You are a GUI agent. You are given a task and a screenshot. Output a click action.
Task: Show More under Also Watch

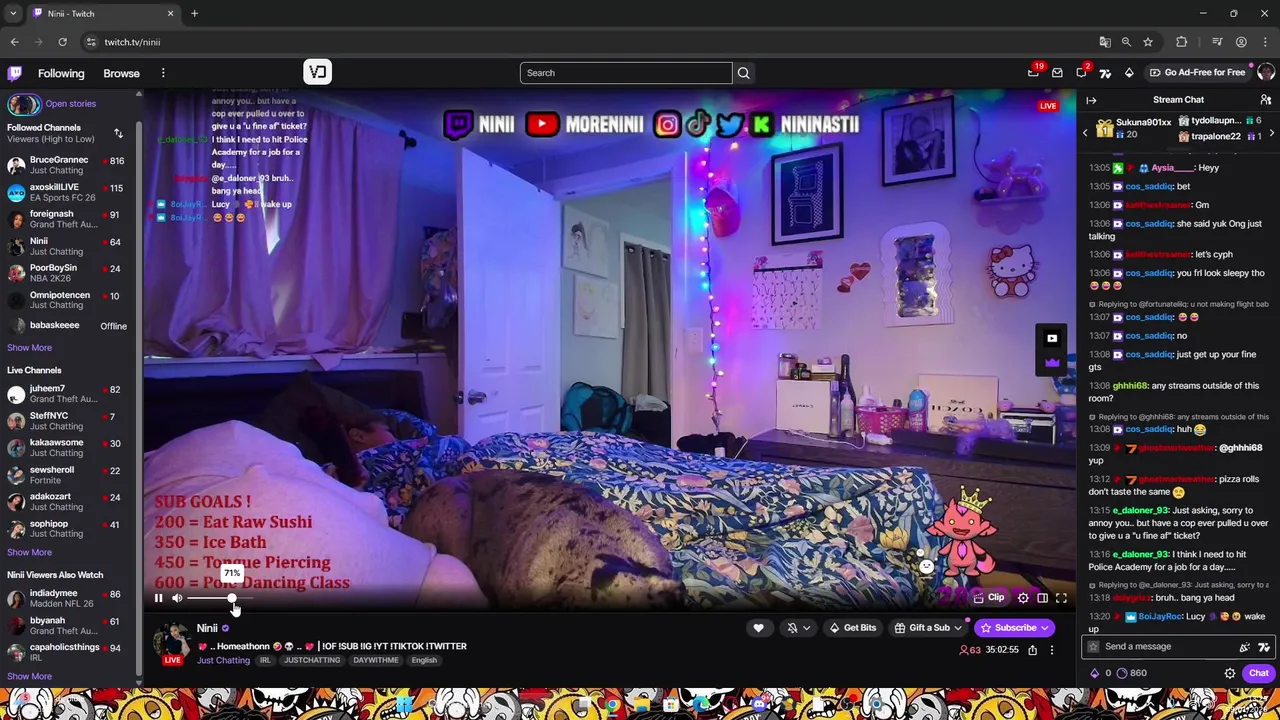pyautogui.click(x=29, y=676)
